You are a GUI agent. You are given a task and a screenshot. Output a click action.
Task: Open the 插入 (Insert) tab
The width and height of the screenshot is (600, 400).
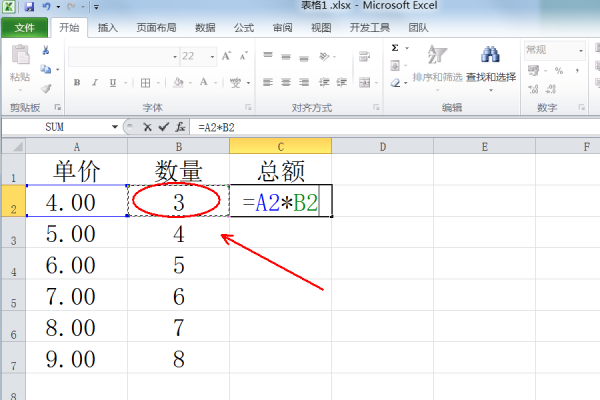pos(108,28)
